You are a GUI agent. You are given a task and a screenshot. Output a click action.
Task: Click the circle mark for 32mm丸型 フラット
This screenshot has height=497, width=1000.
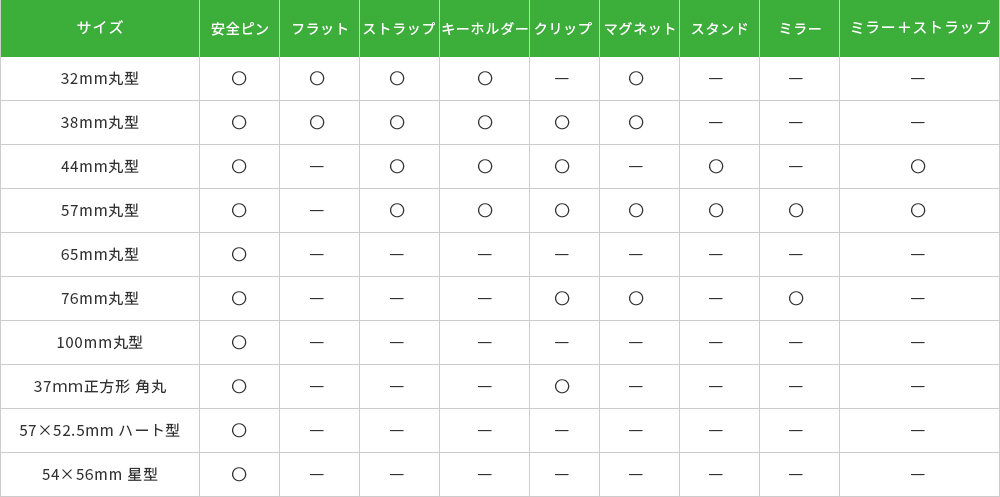pos(317,78)
